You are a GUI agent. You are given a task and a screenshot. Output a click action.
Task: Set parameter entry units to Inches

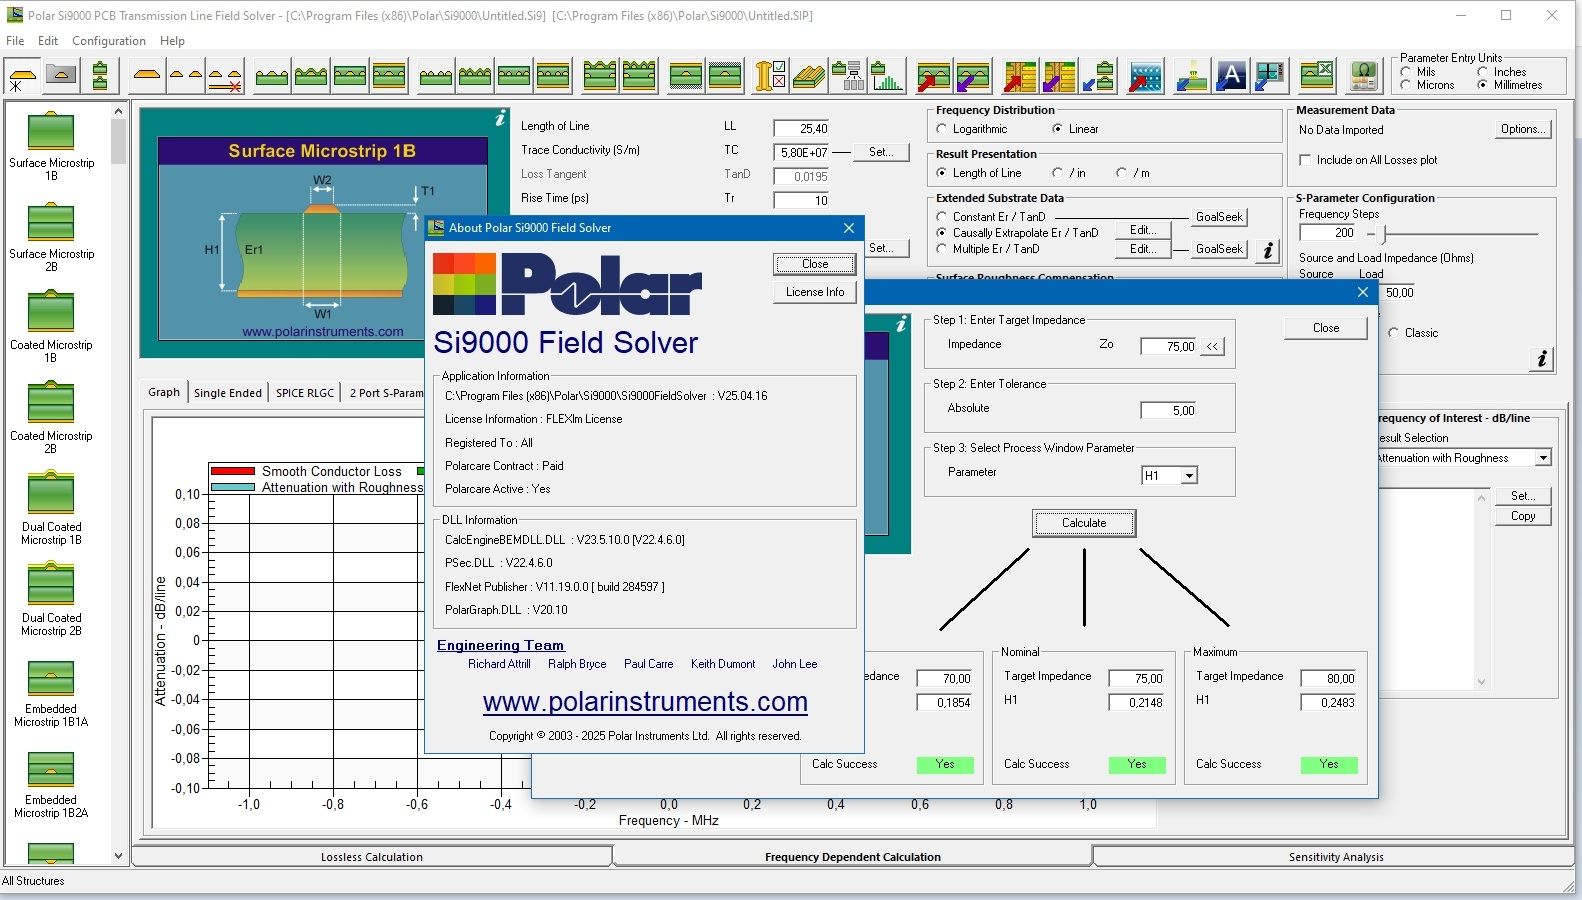(x=1502, y=72)
